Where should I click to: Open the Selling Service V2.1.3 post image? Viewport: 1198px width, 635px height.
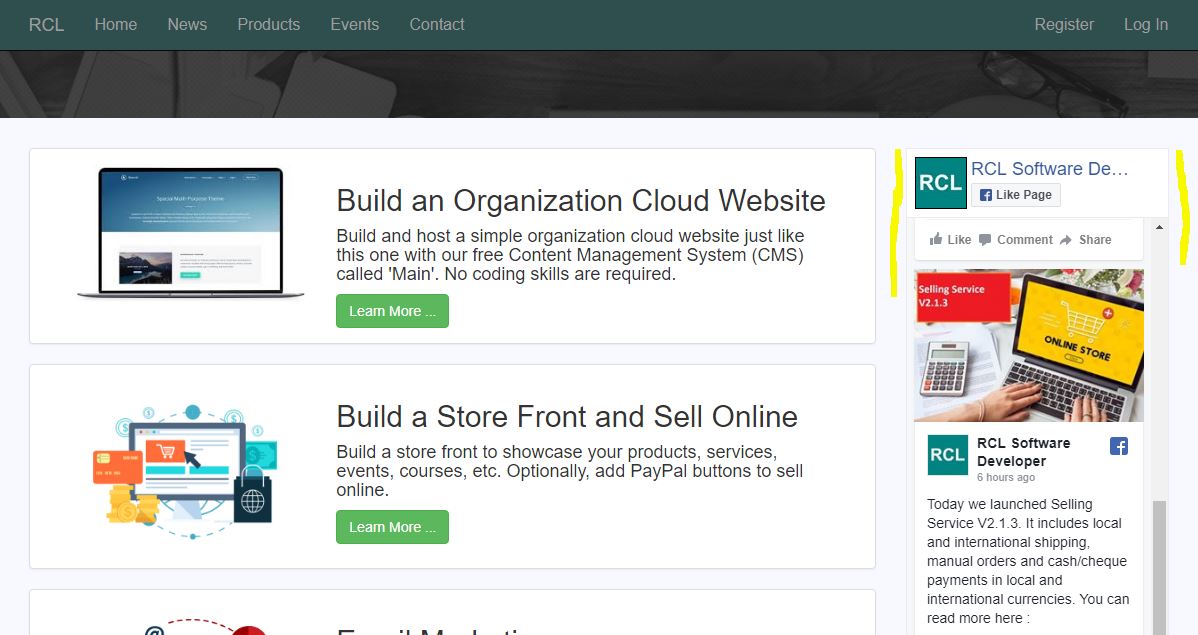coord(1029,345)
